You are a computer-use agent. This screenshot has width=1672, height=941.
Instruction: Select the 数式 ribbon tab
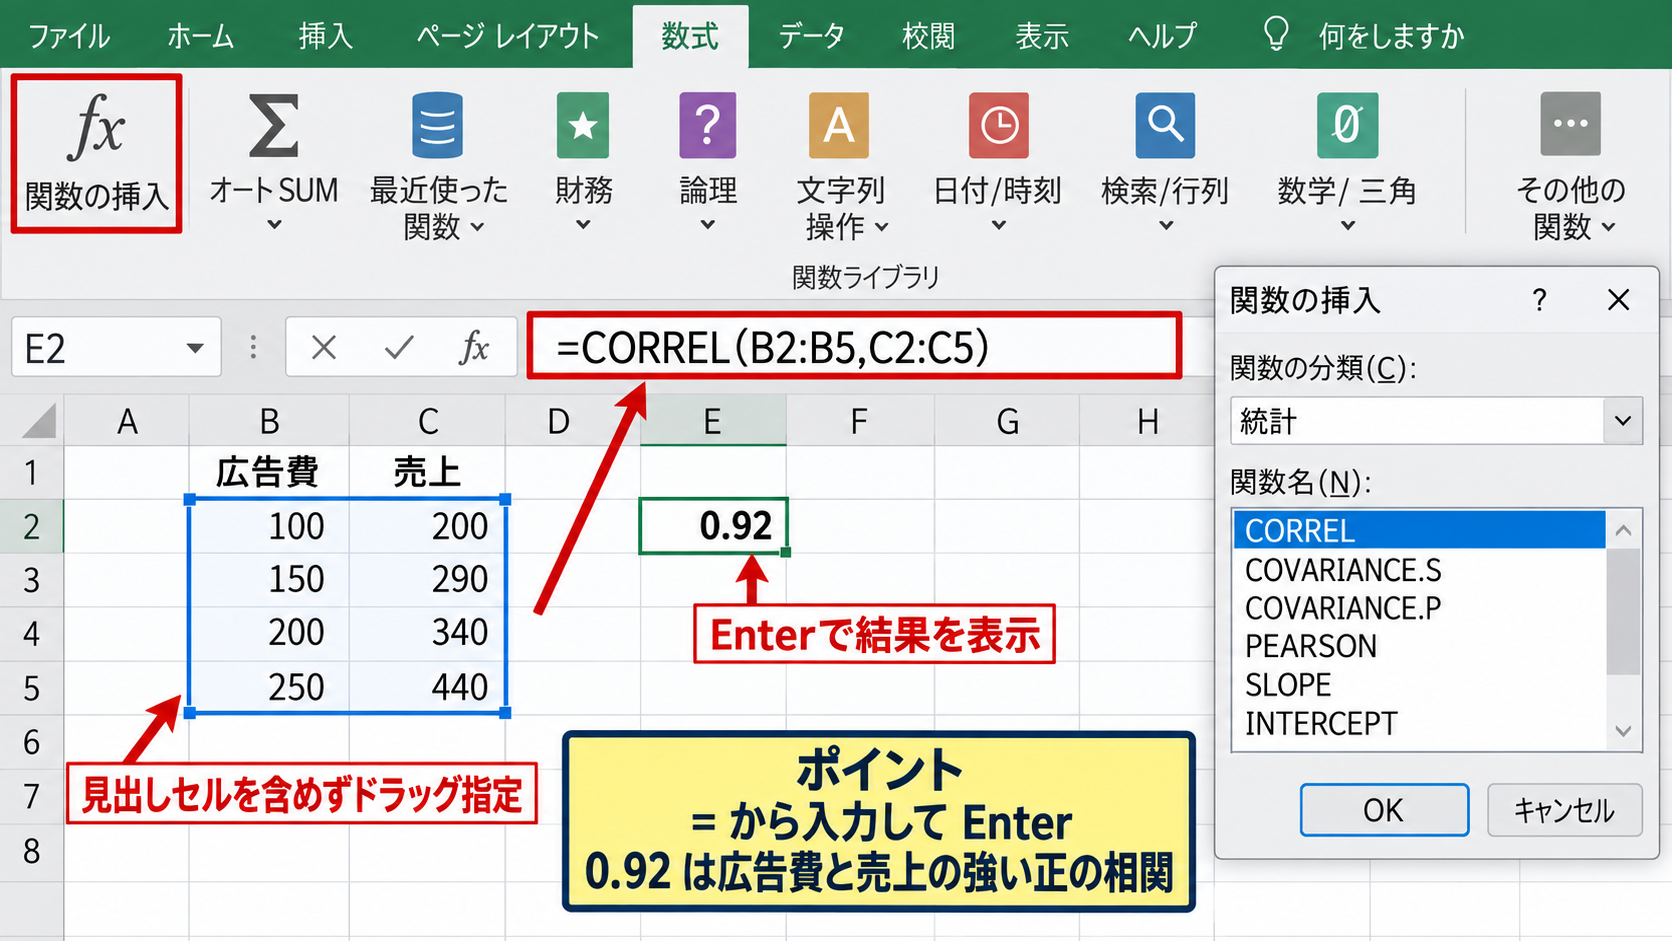(690, 36)
